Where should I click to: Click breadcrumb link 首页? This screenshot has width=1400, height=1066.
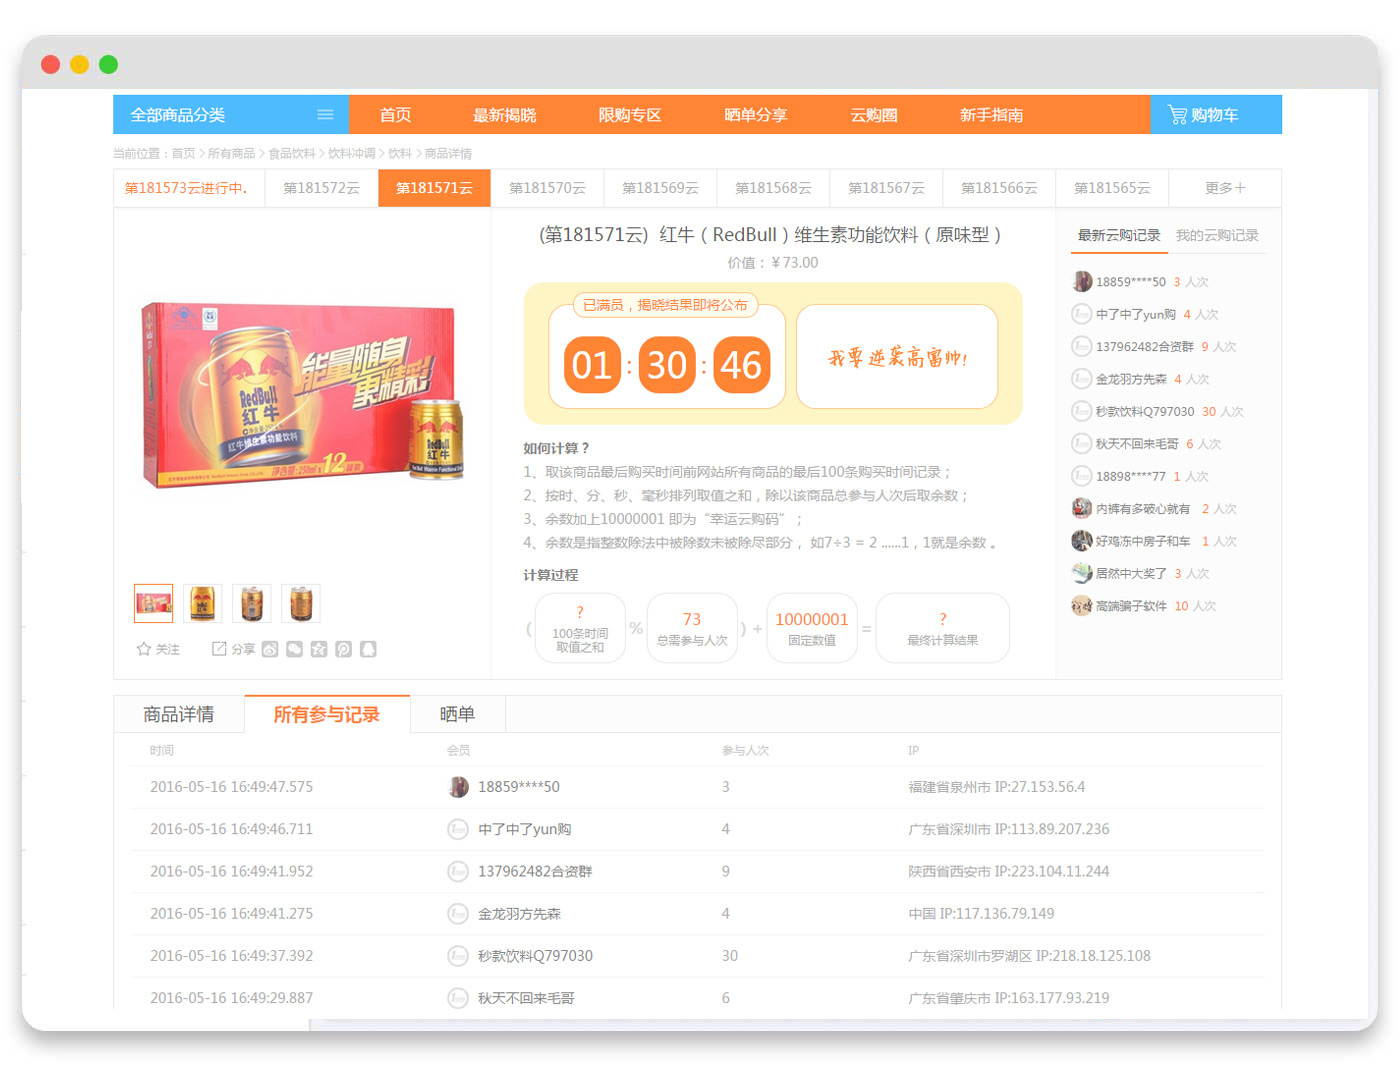point(183,153)
